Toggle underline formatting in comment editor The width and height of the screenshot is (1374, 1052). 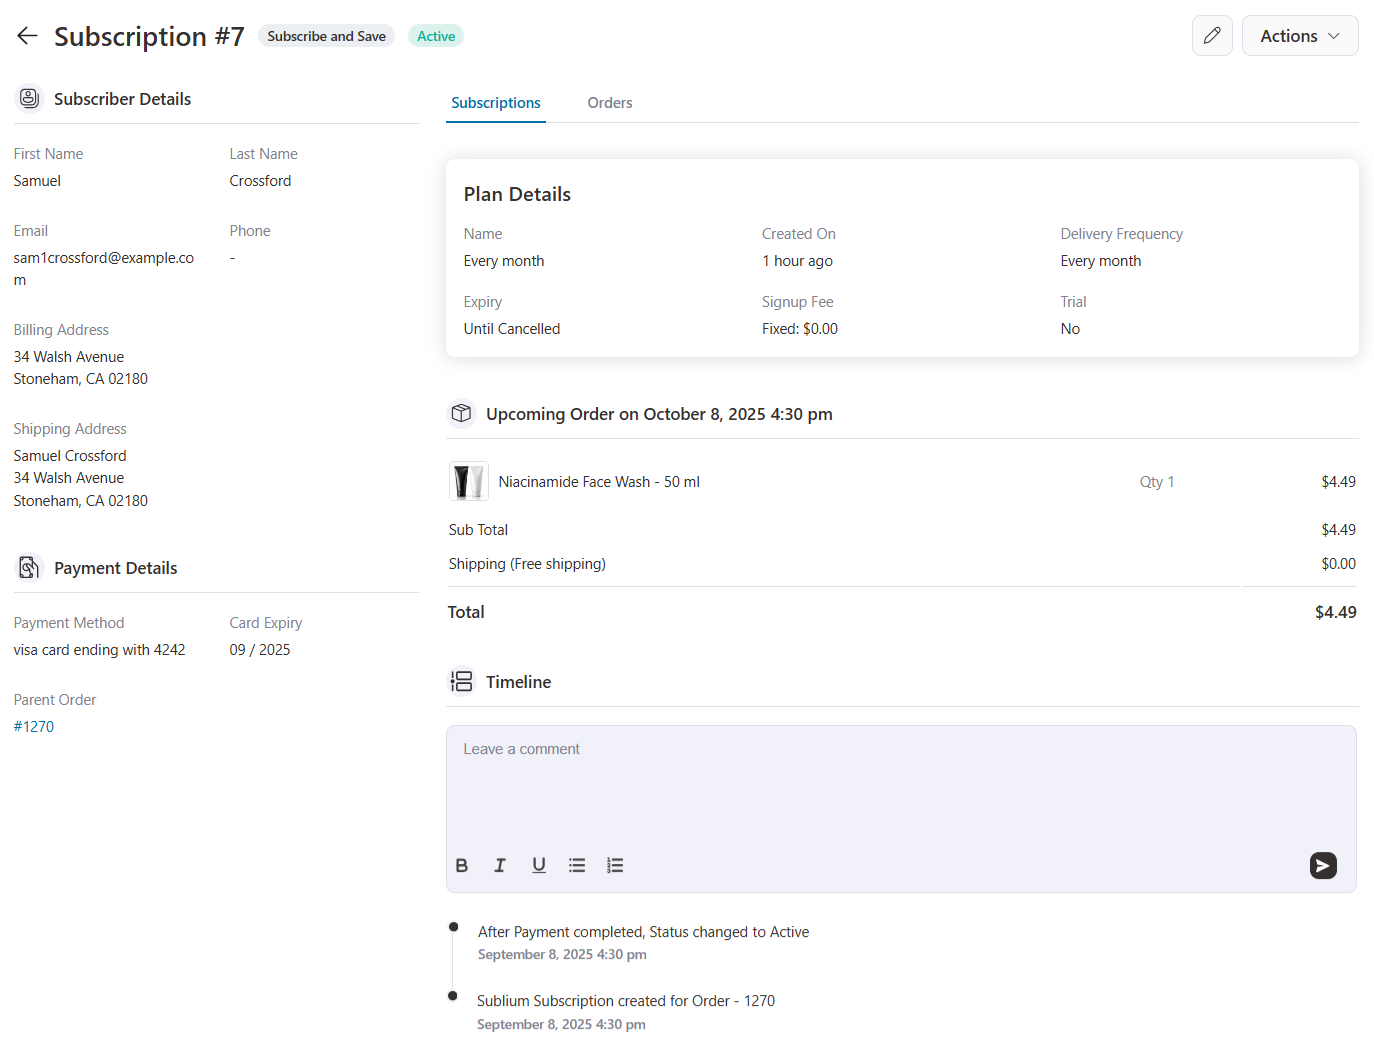coord(539,866)
